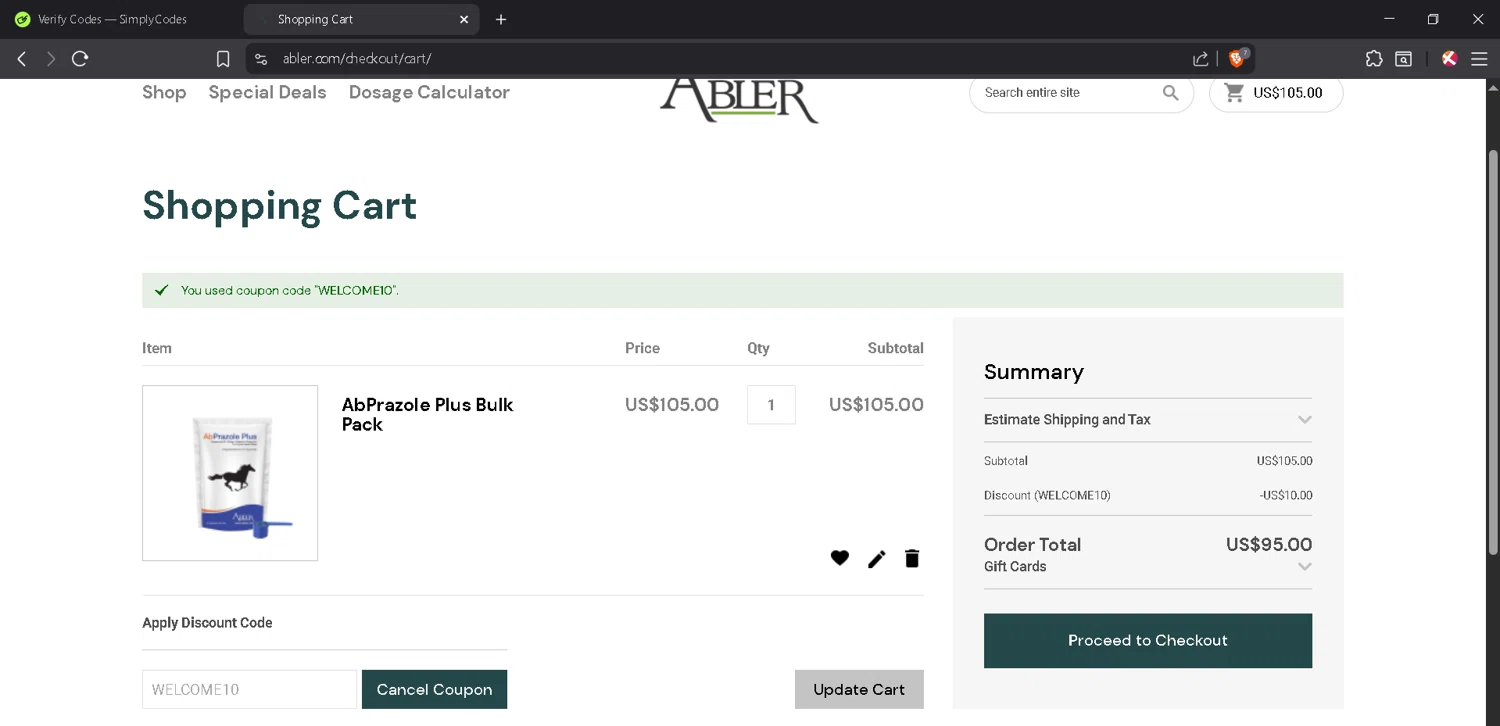Remove item using trash can icon
The height and width of the screenshot is (726, 1500).
pos(912,558)
